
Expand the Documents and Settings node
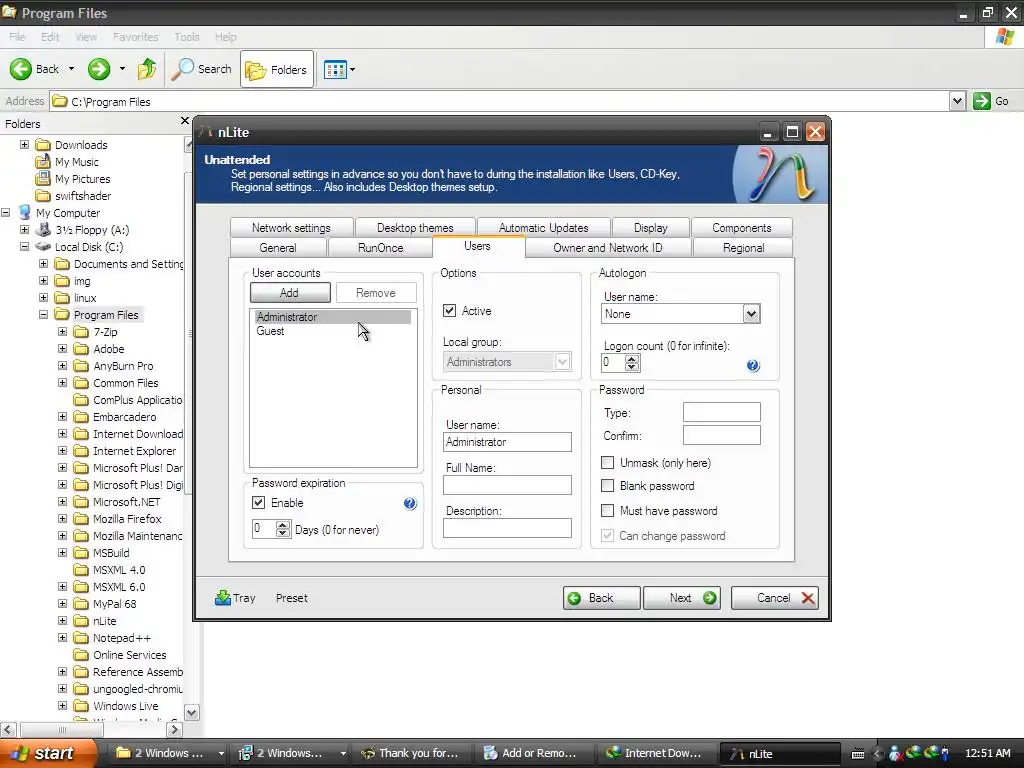click(x=43, y=264)
